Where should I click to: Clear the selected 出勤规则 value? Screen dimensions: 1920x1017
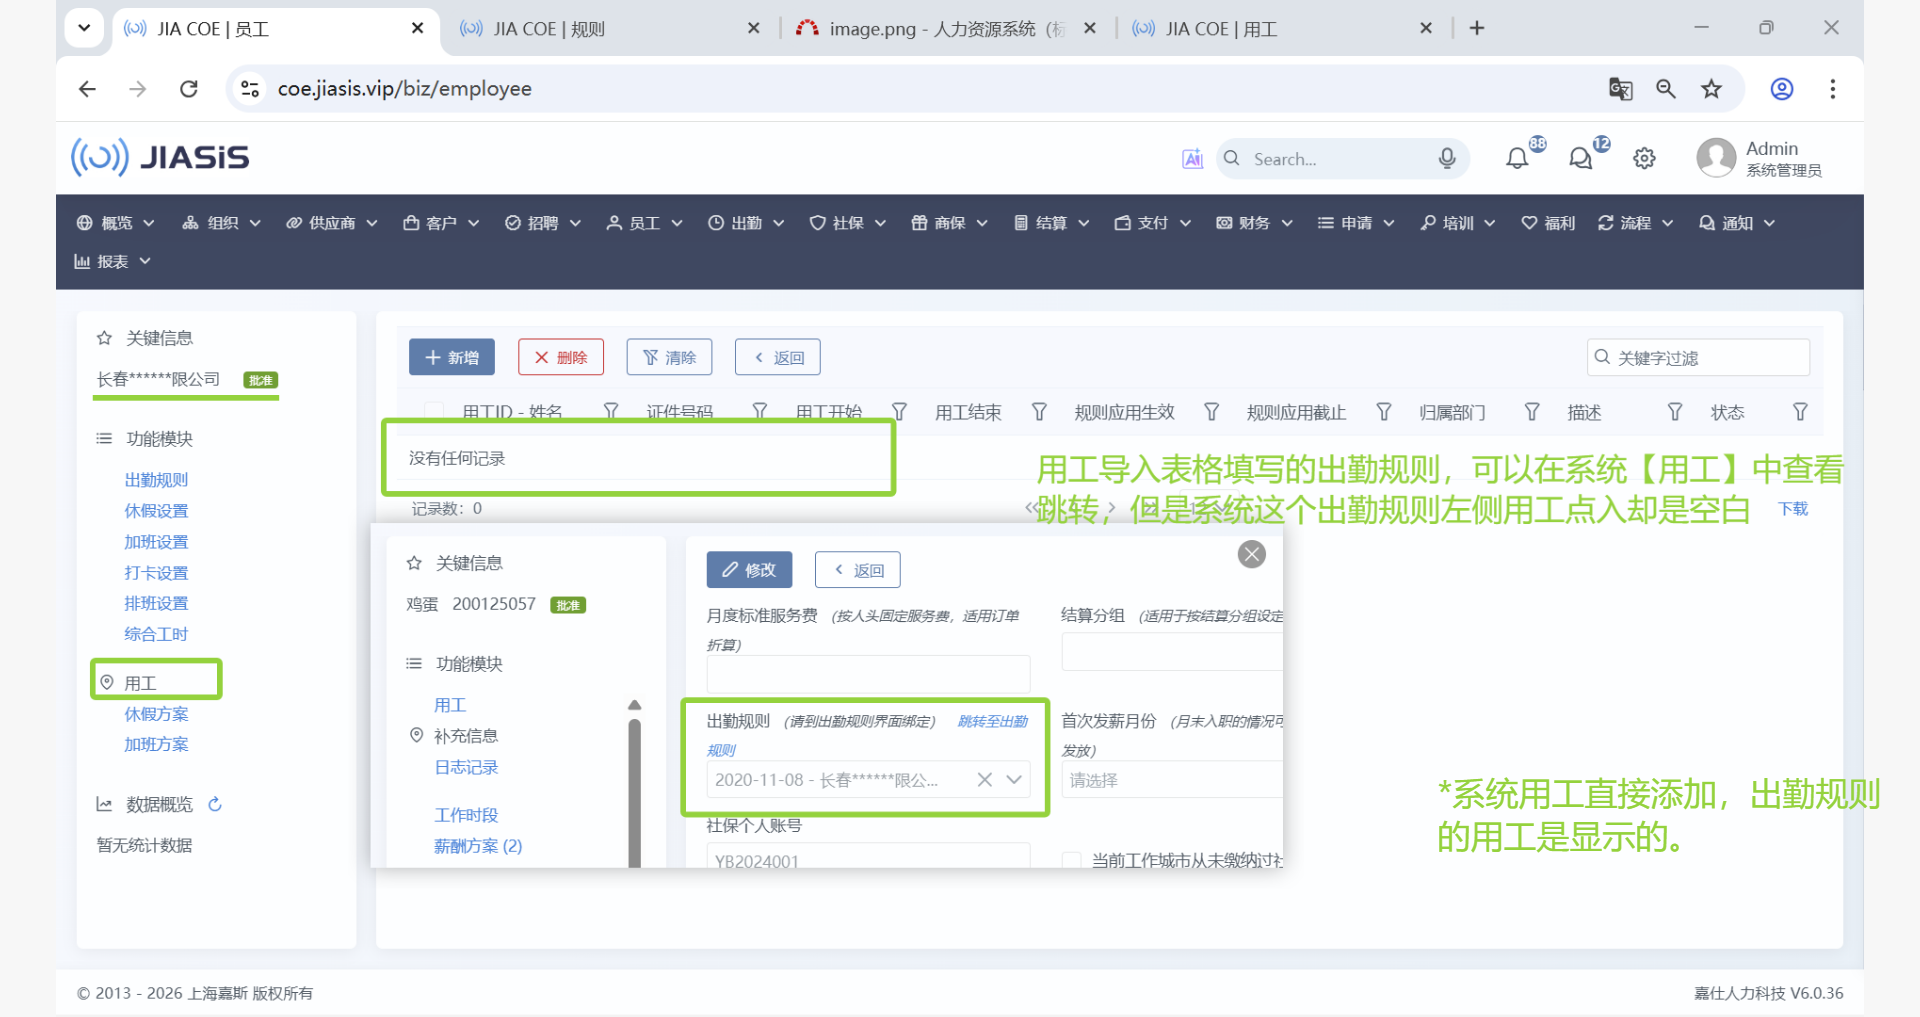coord(984,780)
